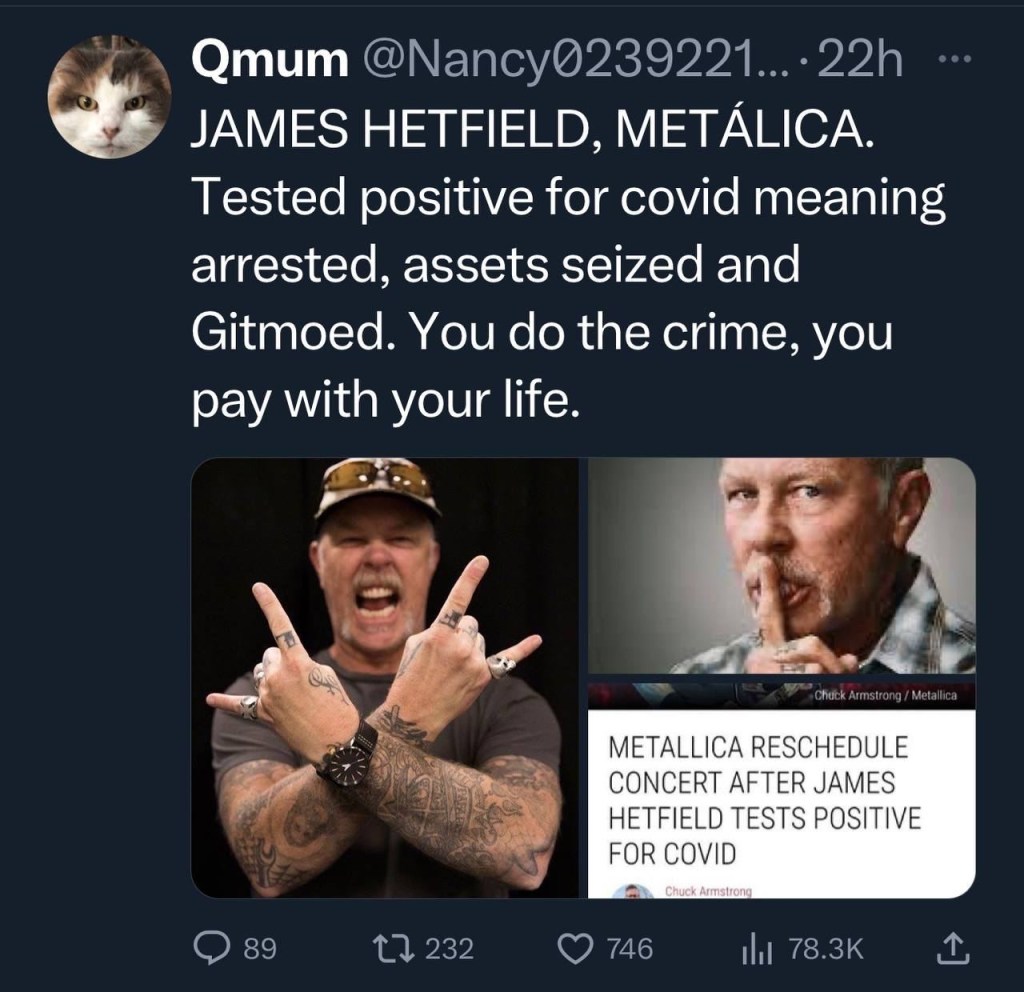Screen dimensions: 1024x992
Task: Enlarge right photo of man shushing
Action: (782, 566)
